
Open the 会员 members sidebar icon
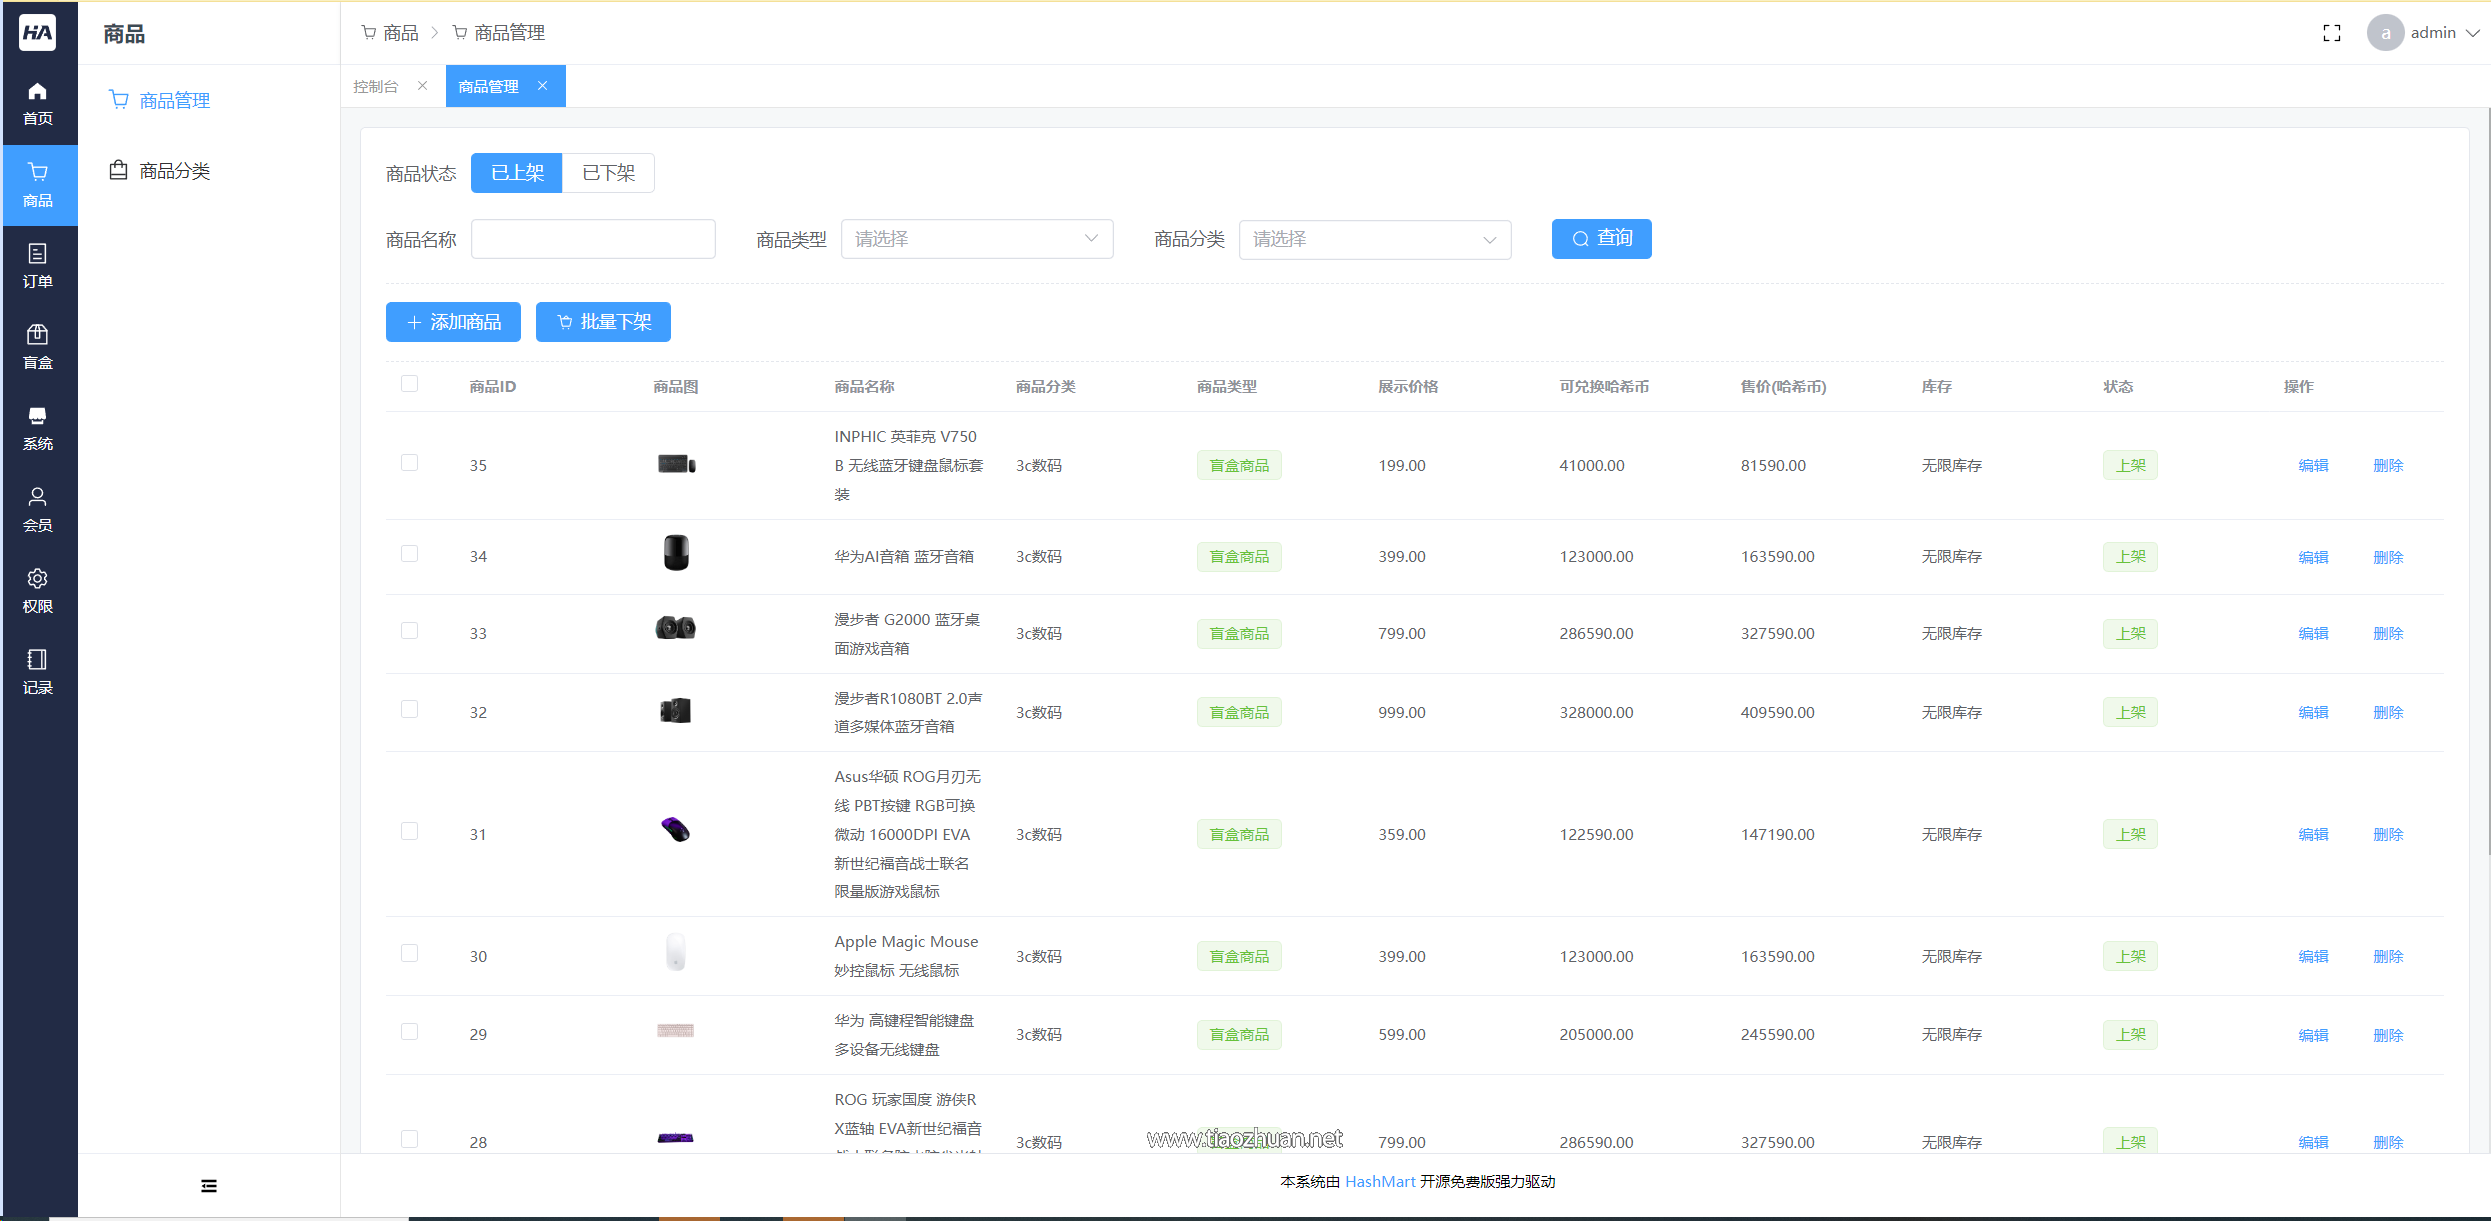click(x=38, y=509)
